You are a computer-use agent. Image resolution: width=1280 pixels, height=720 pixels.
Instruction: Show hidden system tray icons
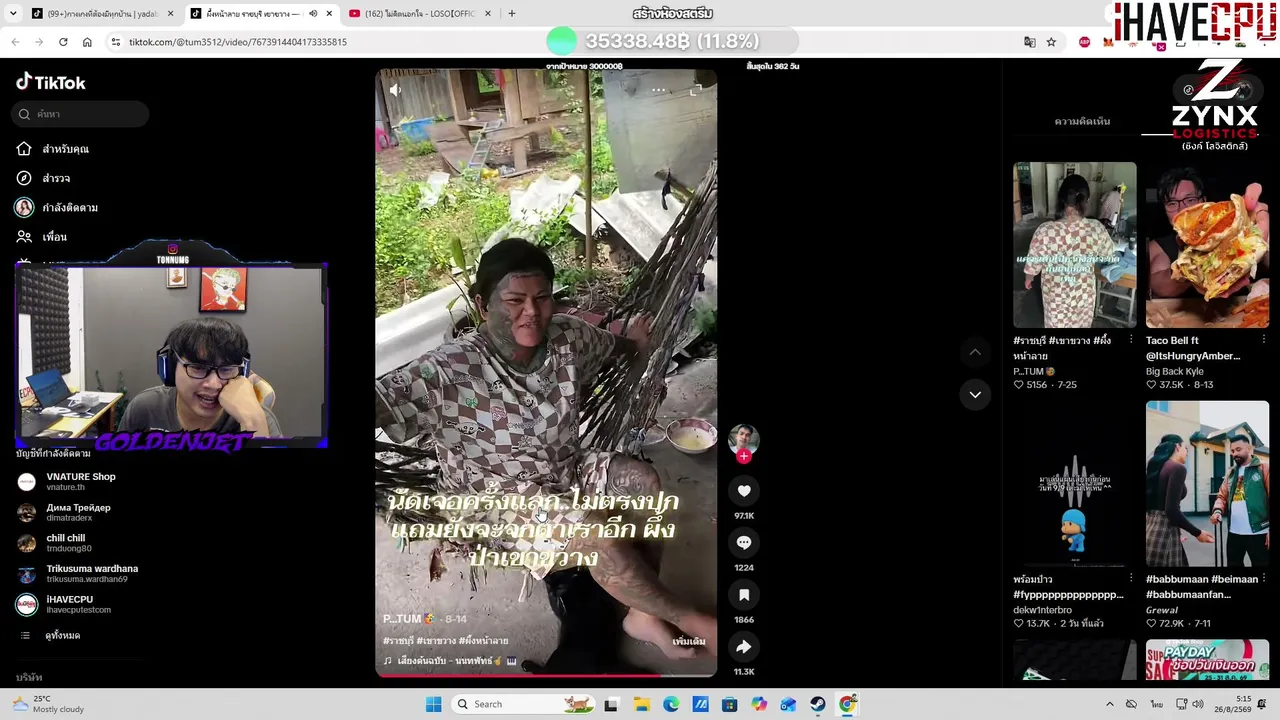(x=1109, y=704)
